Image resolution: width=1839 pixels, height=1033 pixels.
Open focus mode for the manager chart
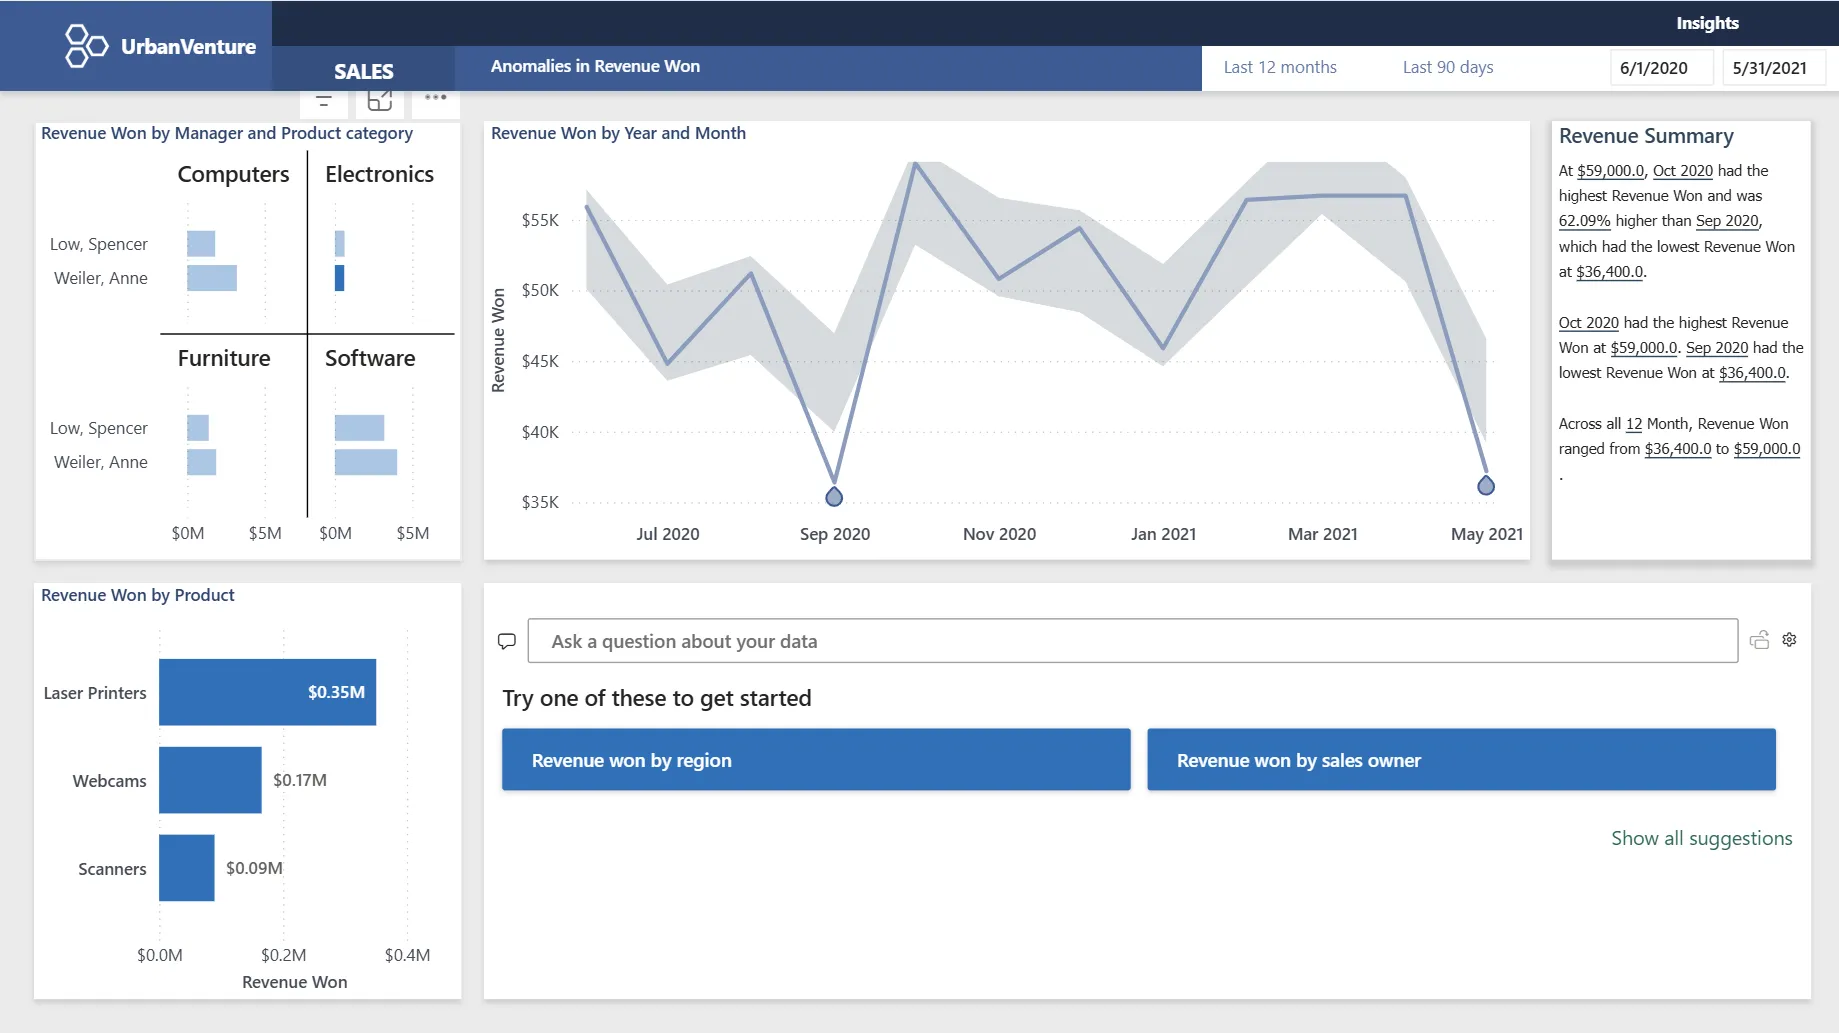click(x=380, y=99)
